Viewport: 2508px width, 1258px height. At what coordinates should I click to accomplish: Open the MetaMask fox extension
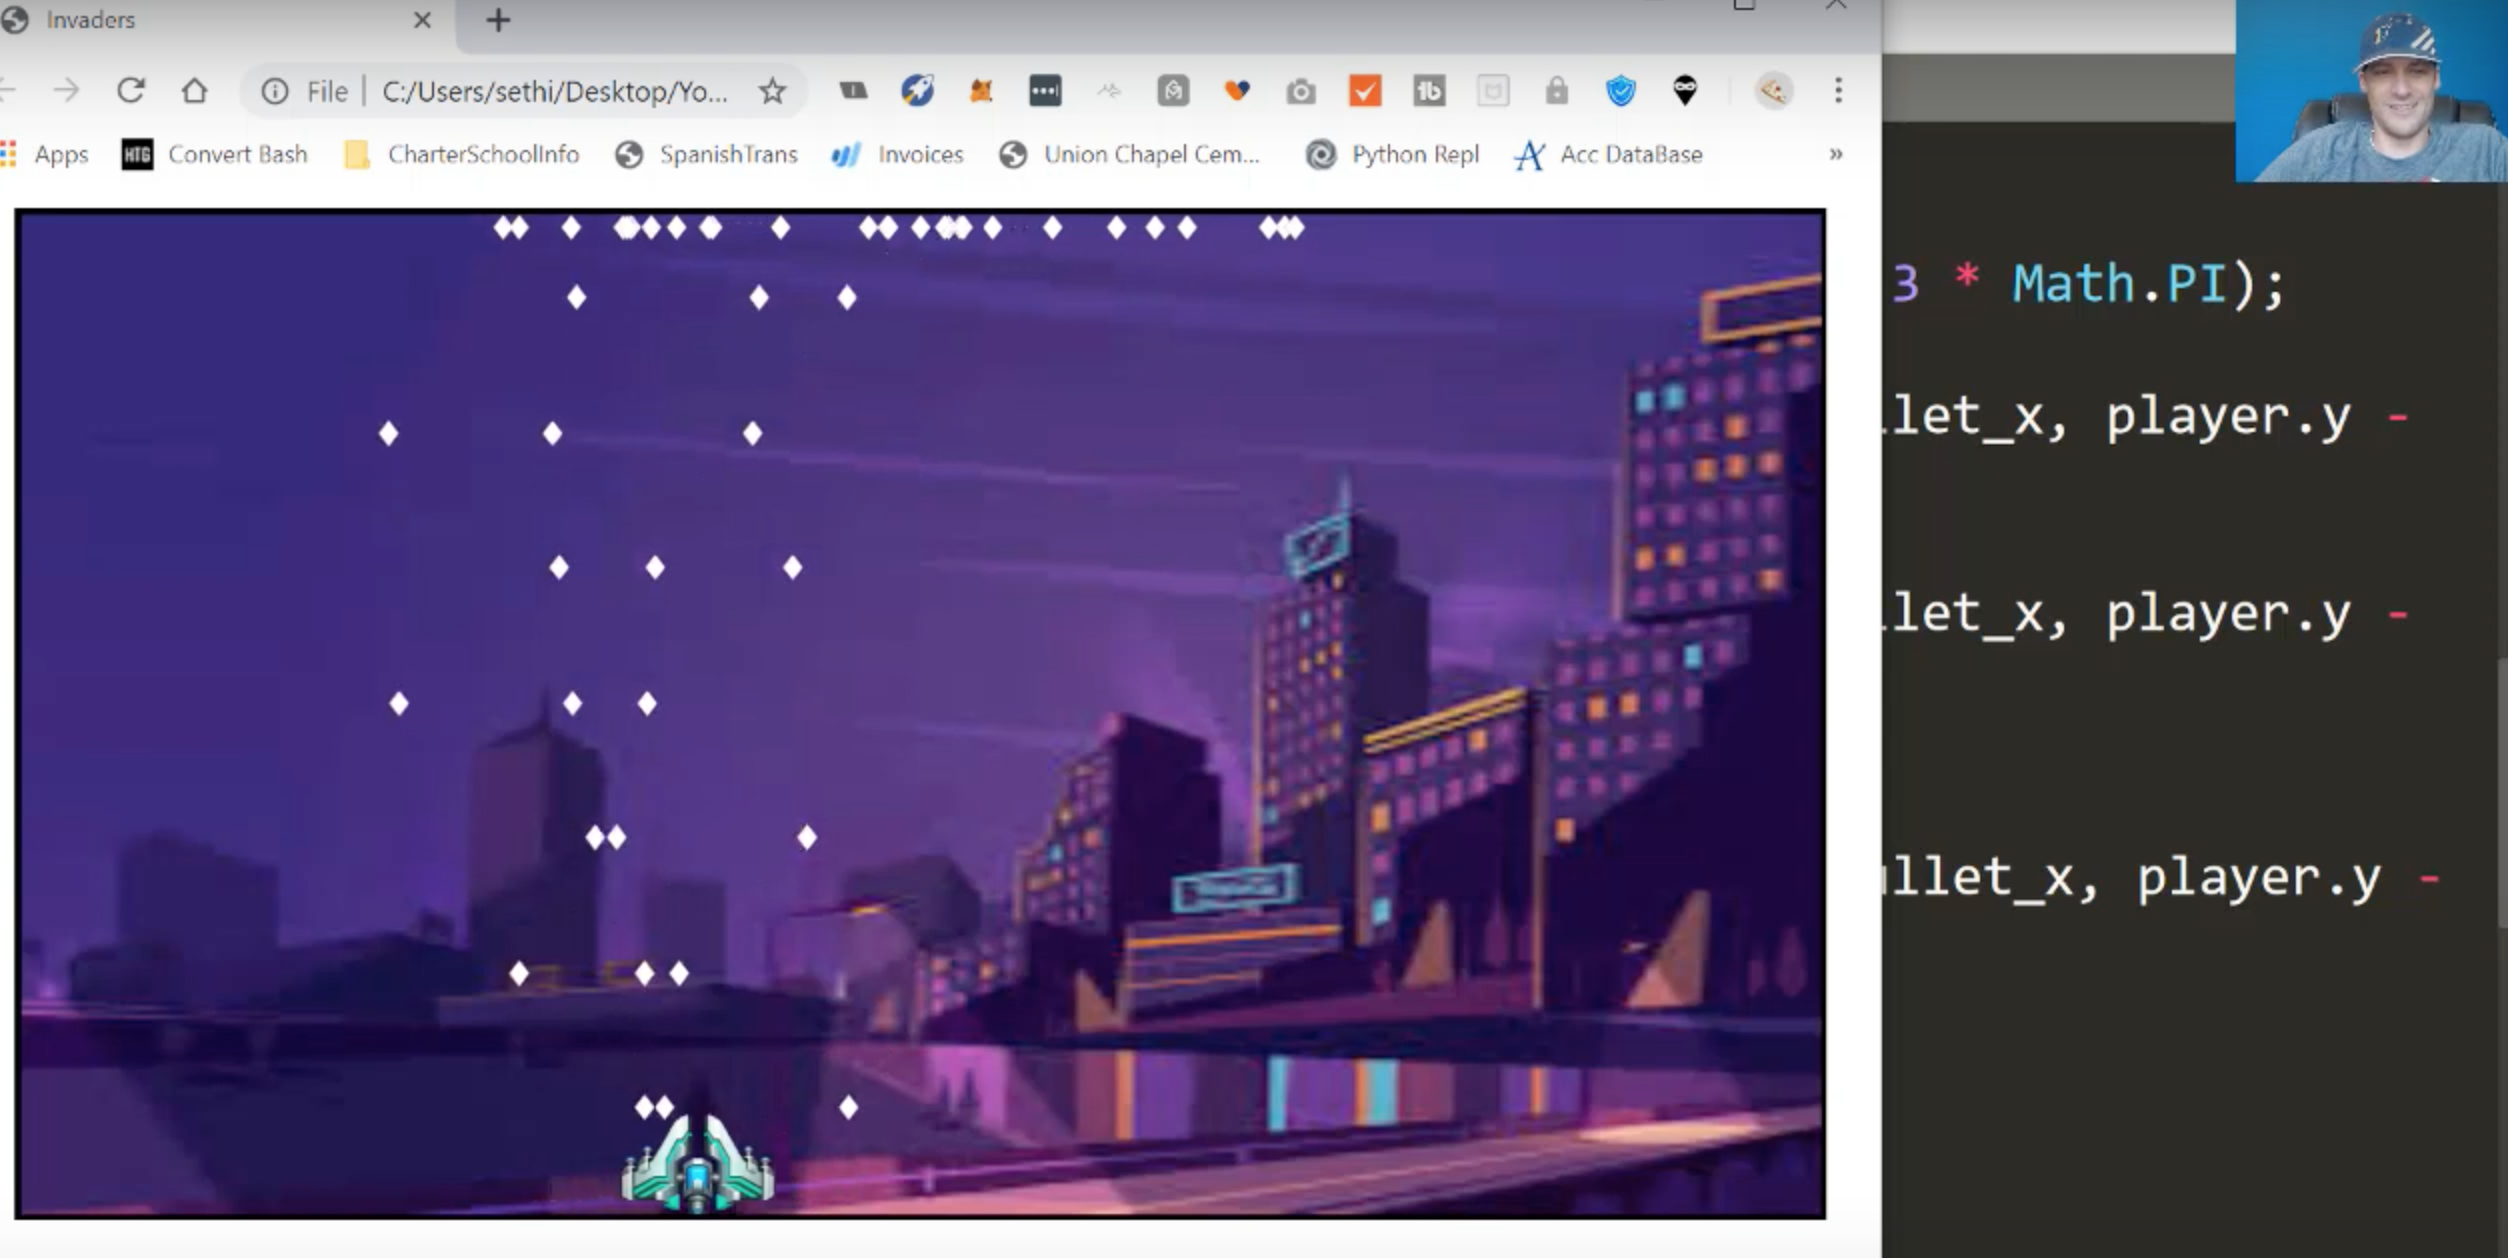[x=981, y=91]
